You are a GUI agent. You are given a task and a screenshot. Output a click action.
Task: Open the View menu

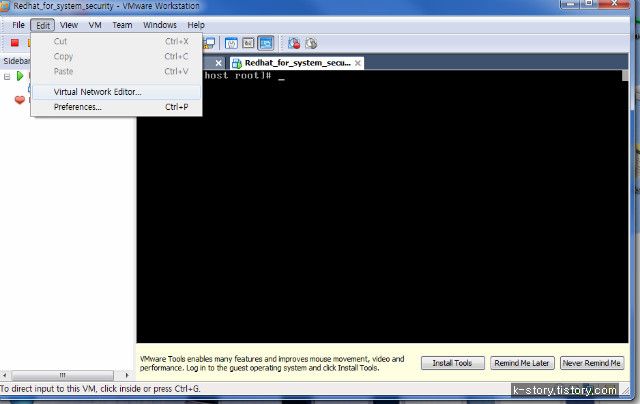click(69, 25)
